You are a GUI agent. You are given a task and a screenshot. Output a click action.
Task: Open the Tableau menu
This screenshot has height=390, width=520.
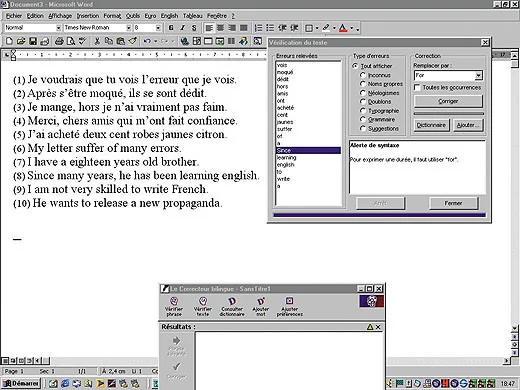tap(192, 16)
